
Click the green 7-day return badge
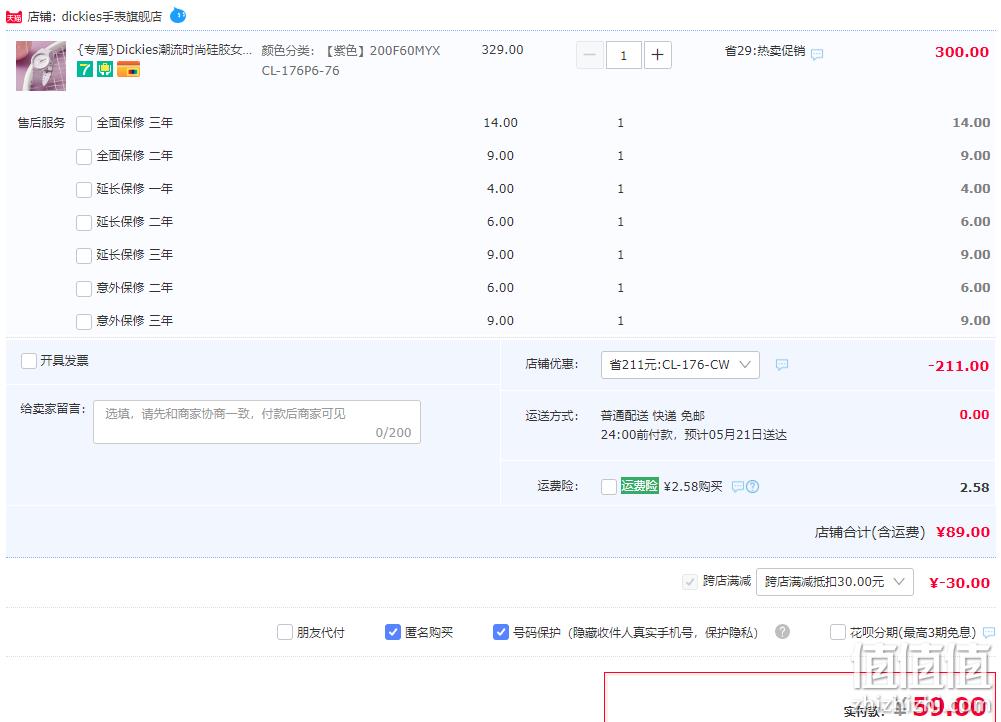pyautogui.click(x=85, y=69)
